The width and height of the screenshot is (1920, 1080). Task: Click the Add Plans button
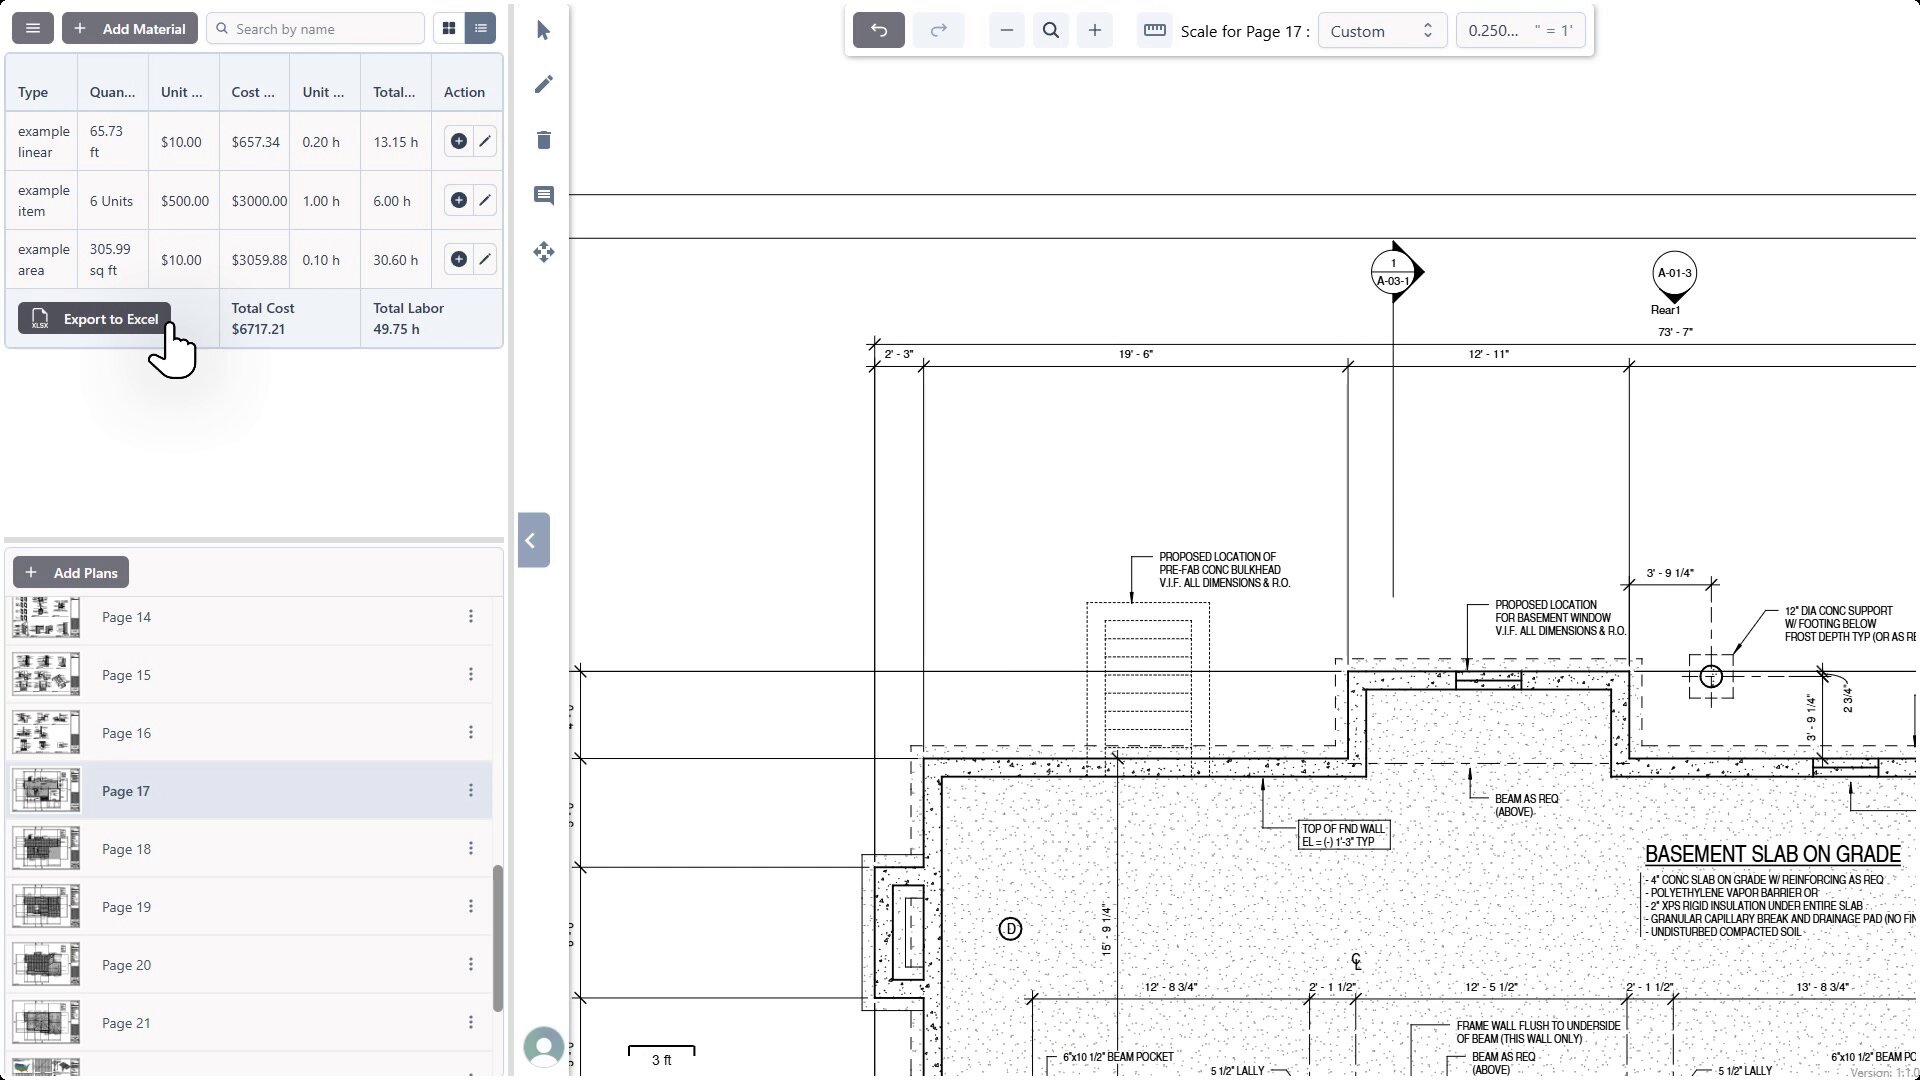(71, 572)
